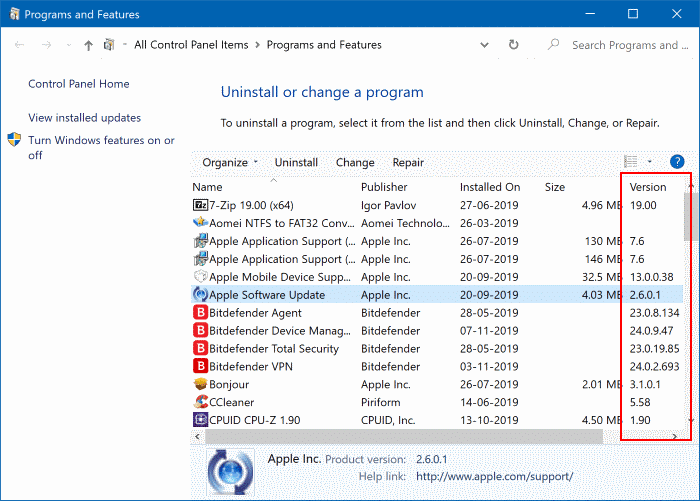Click the 32.5 MB size cell
Viewport: 700px width, 501px height.
[x=601, y=277]
